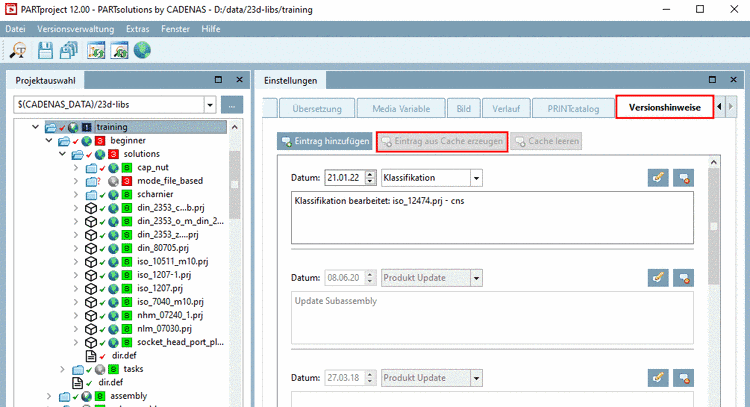Screen dimensions: 750x407
Task: Click the cube icon of nlm_07030.prj
Action: (91, 329)
